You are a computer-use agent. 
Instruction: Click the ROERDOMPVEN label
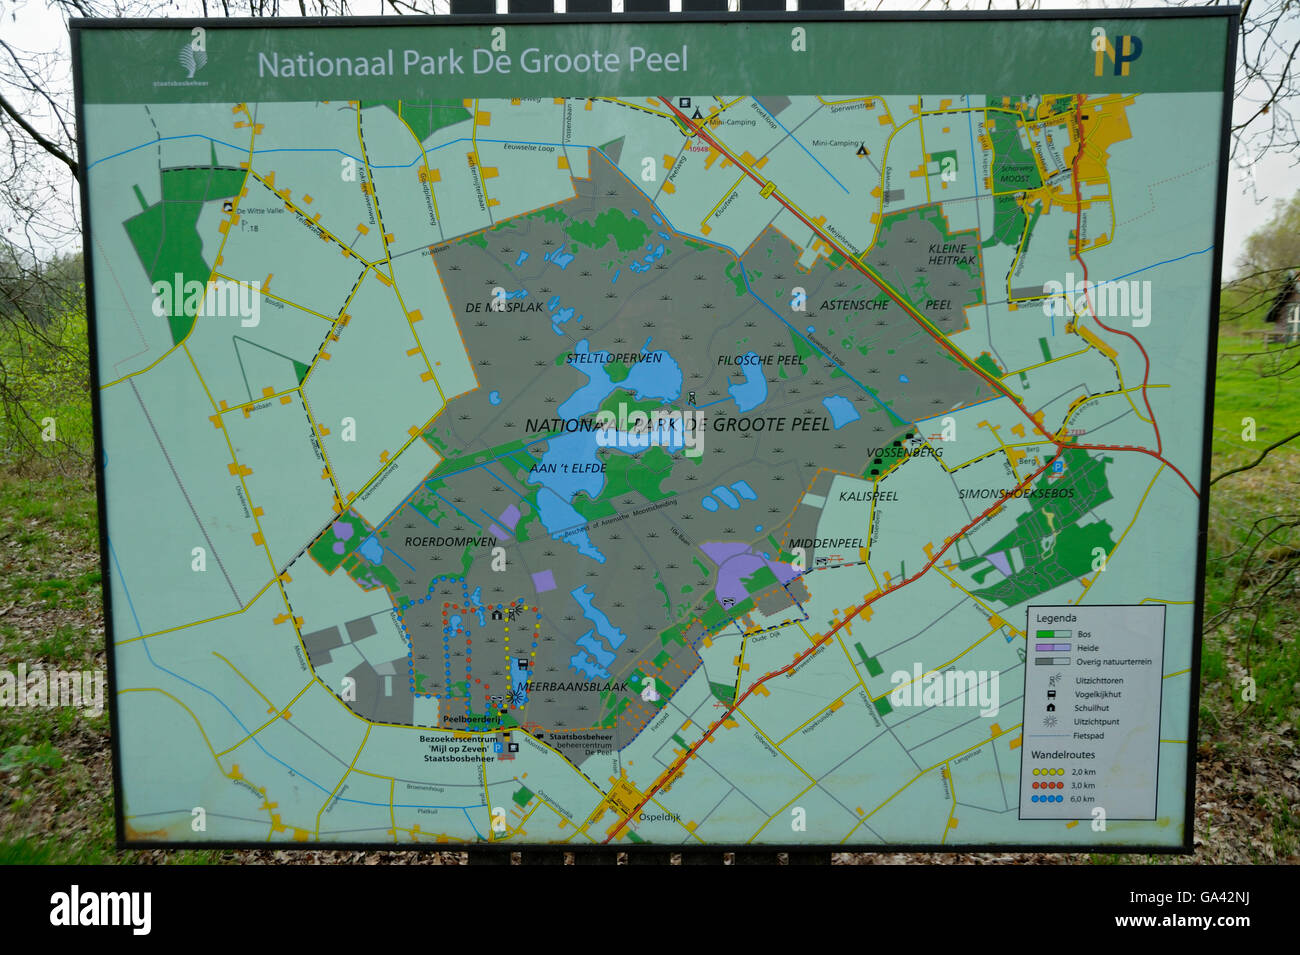(450, 541)
